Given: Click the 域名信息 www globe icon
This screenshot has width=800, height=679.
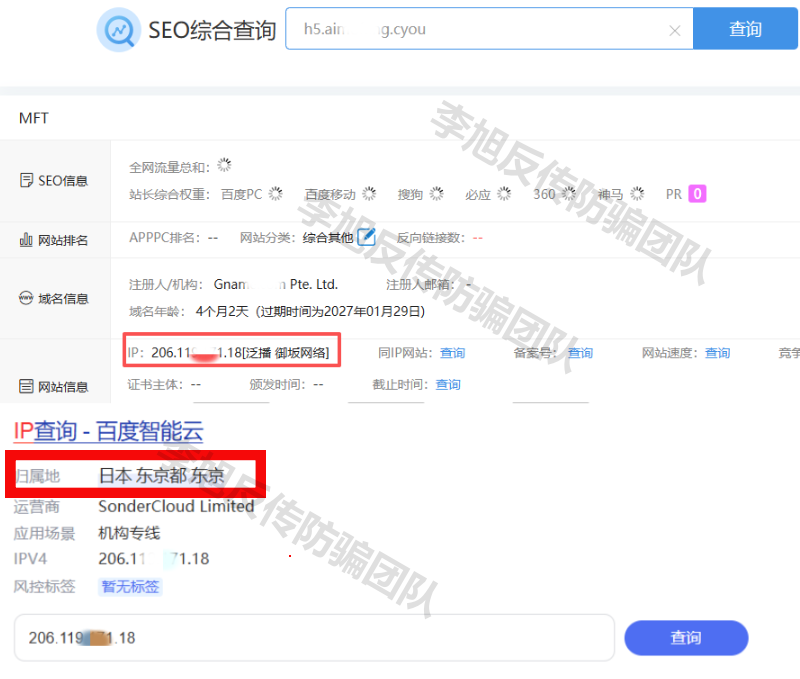Looking at the screenshot, I should 26,297.
